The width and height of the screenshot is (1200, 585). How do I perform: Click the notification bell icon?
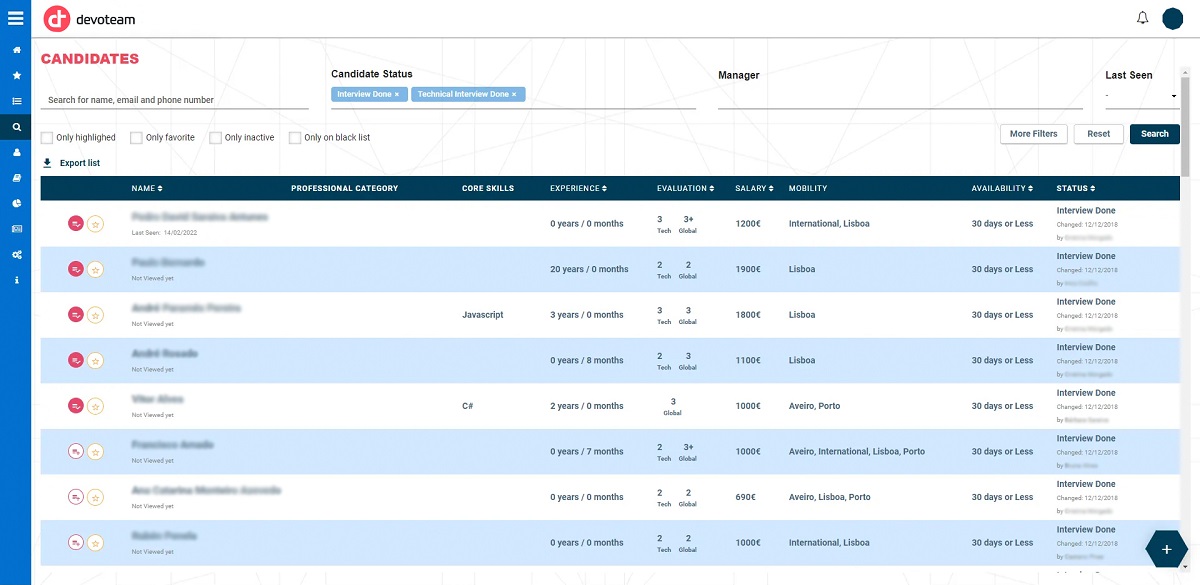1143,18
